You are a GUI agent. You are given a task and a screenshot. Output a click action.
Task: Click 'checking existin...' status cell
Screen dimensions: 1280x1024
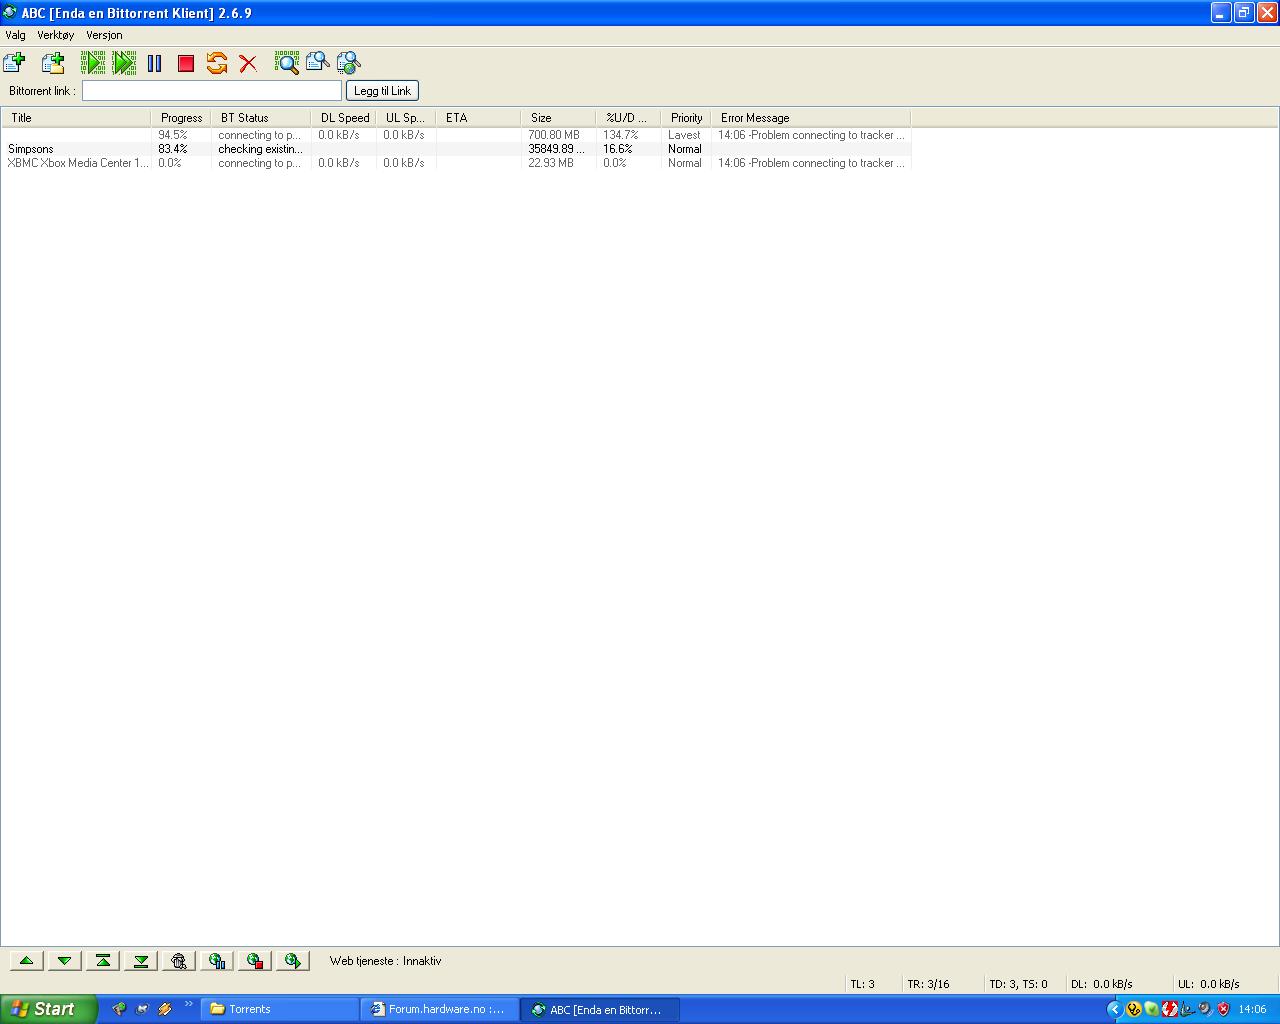click(x=260, y=149)
